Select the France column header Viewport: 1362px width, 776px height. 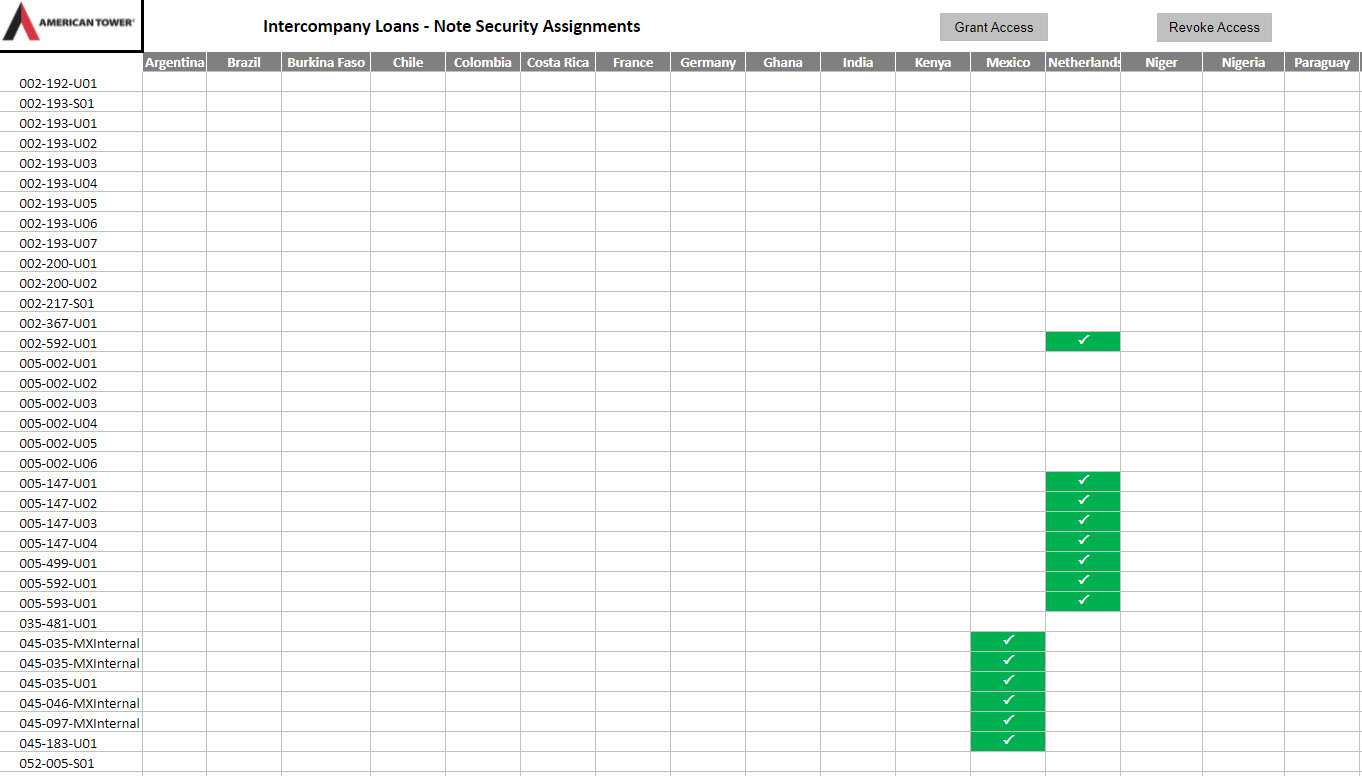coord(633,62)
